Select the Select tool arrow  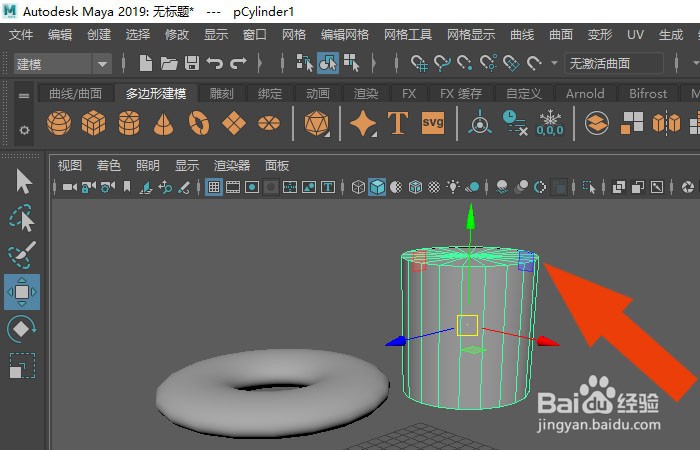[x=23, y=182]
